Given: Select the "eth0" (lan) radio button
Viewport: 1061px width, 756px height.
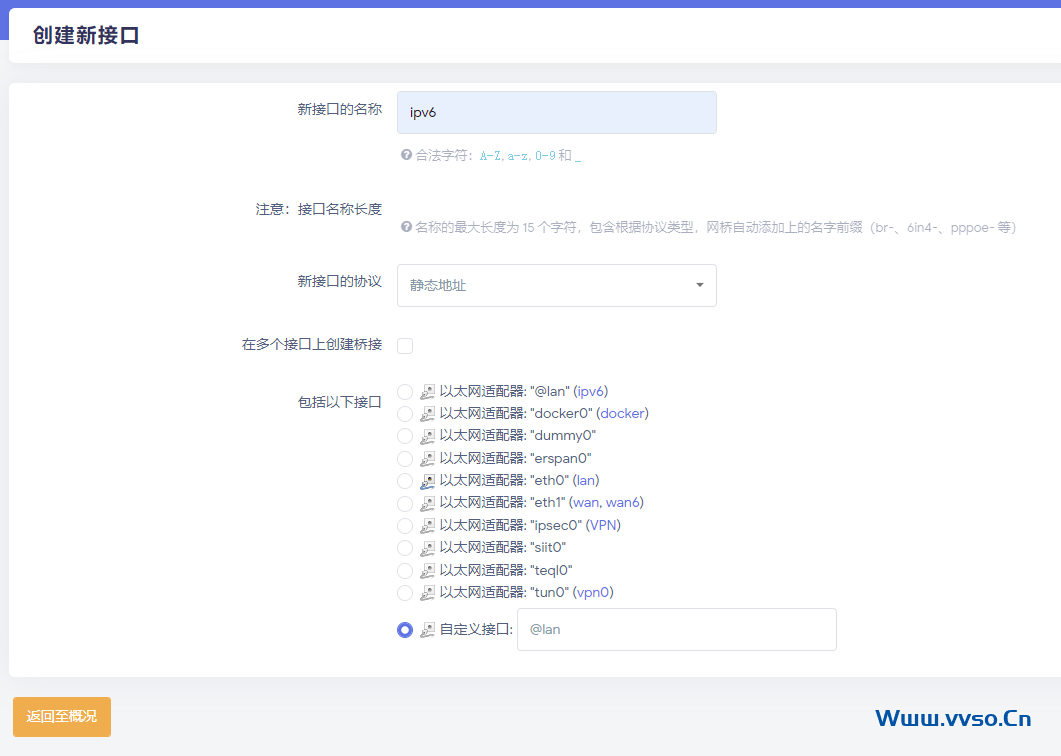Looking at the screenshot, I should click(x=405, y=481).
